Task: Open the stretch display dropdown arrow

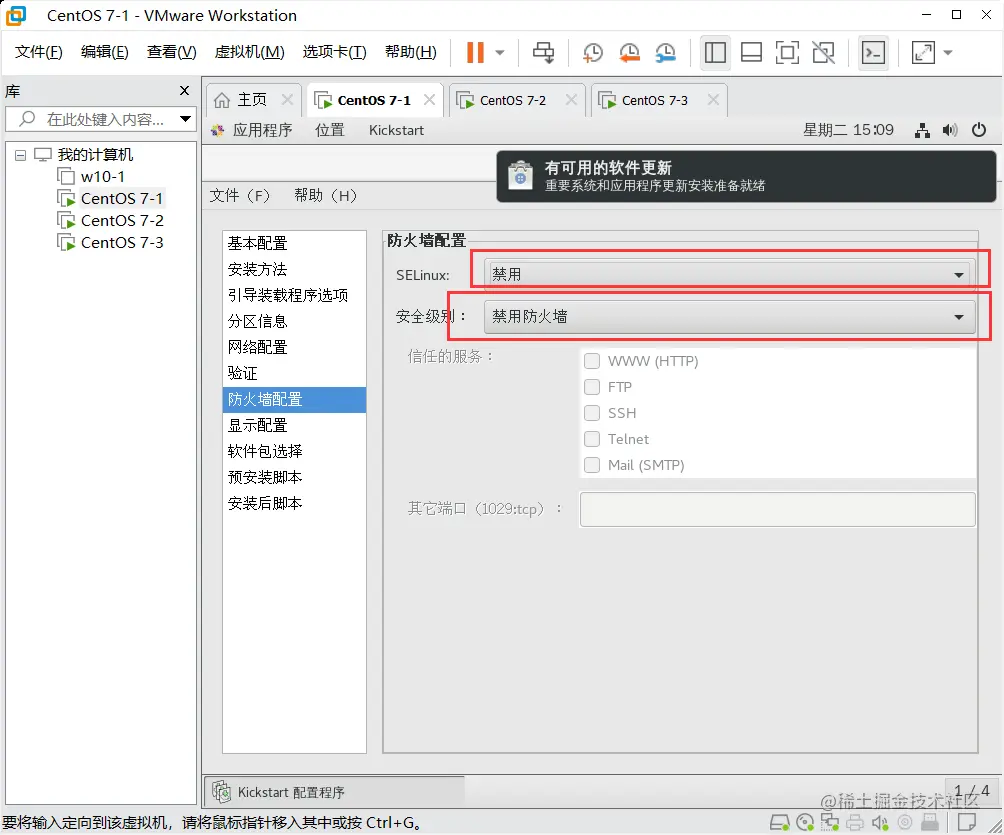Action: pyautogui.click(x=948, y=53)
